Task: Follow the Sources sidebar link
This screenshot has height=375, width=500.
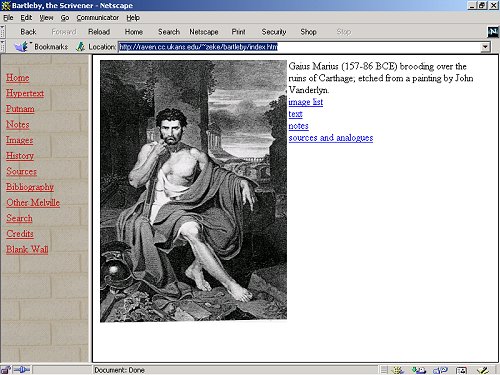Action: (21, 171)
